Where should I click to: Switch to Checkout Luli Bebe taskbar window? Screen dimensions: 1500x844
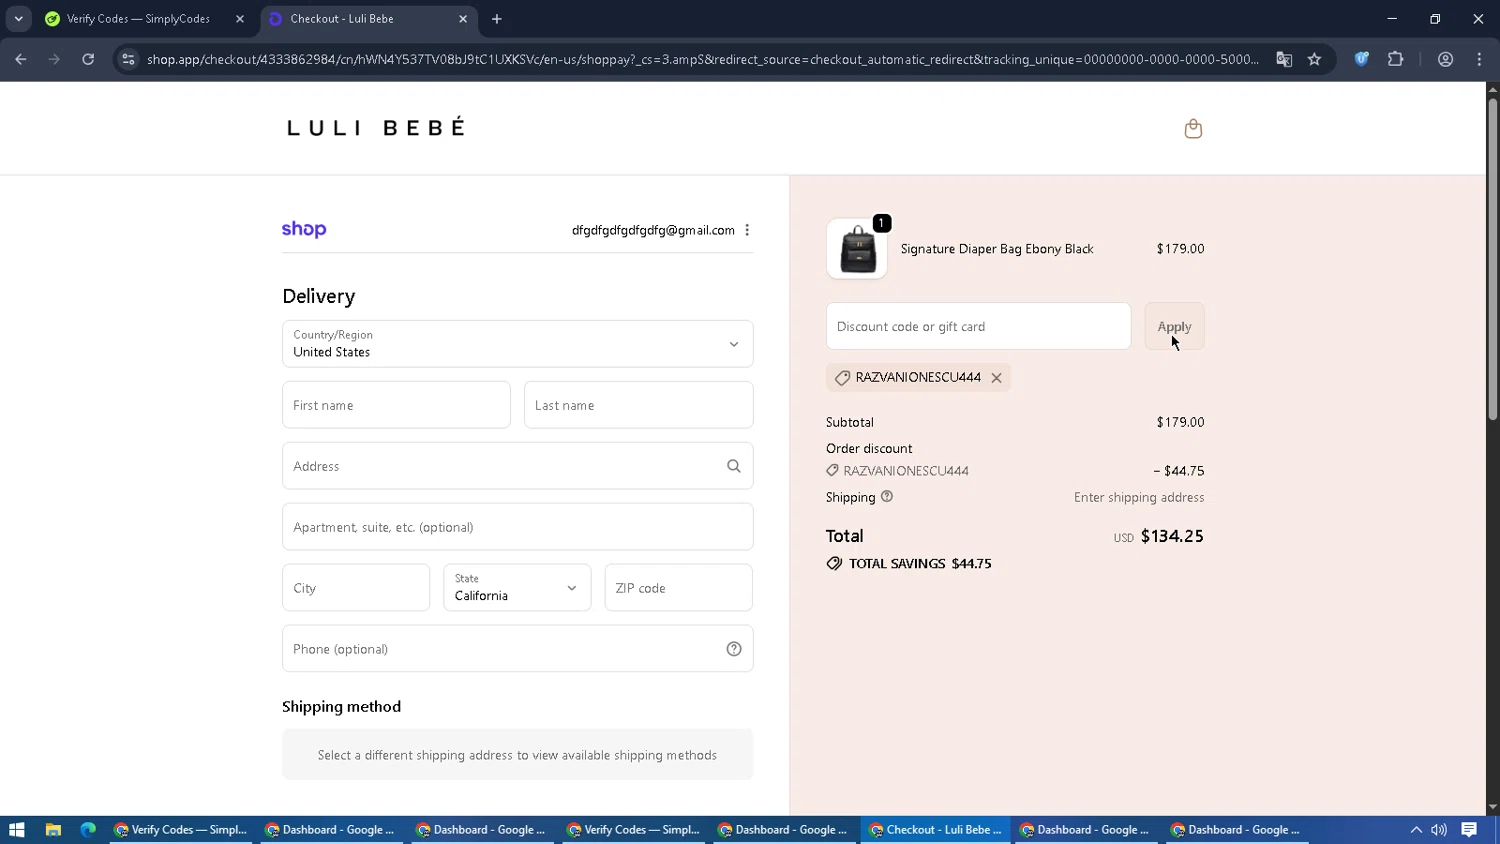pos(935,830)
